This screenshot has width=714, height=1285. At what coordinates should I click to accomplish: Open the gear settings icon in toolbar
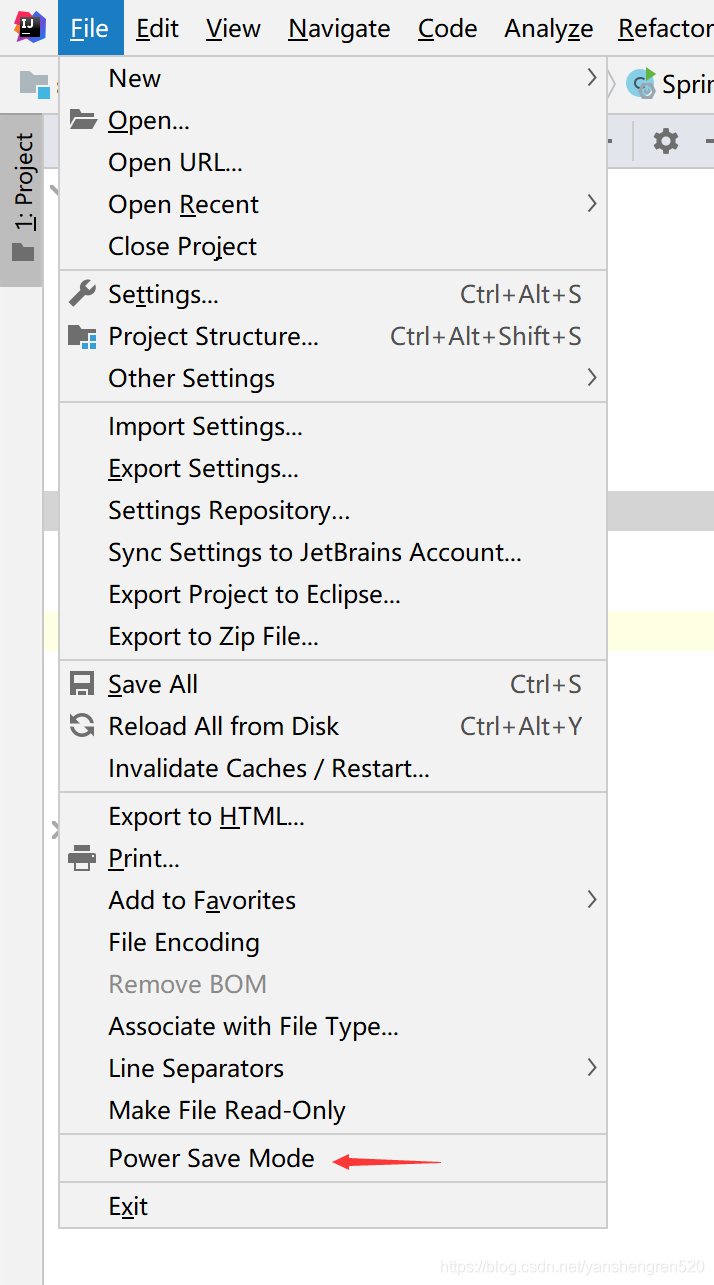point(666,141)
